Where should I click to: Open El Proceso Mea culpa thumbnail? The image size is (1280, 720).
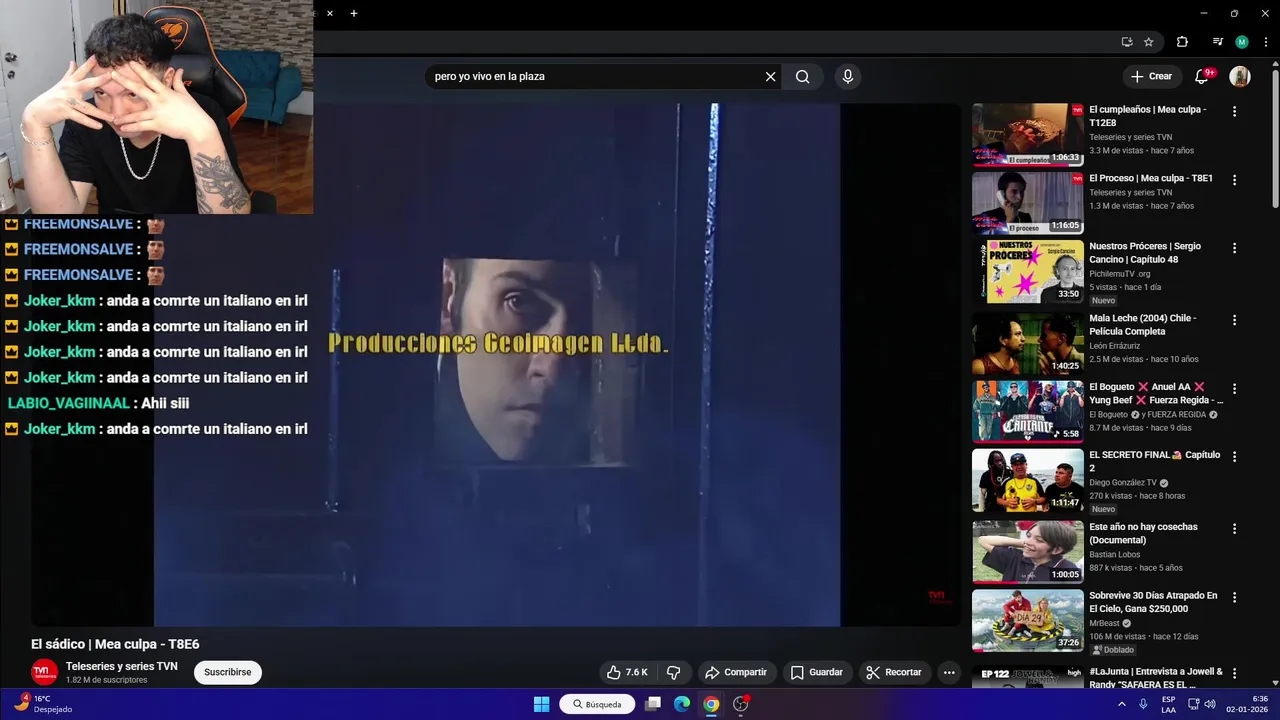(1027, 203)
